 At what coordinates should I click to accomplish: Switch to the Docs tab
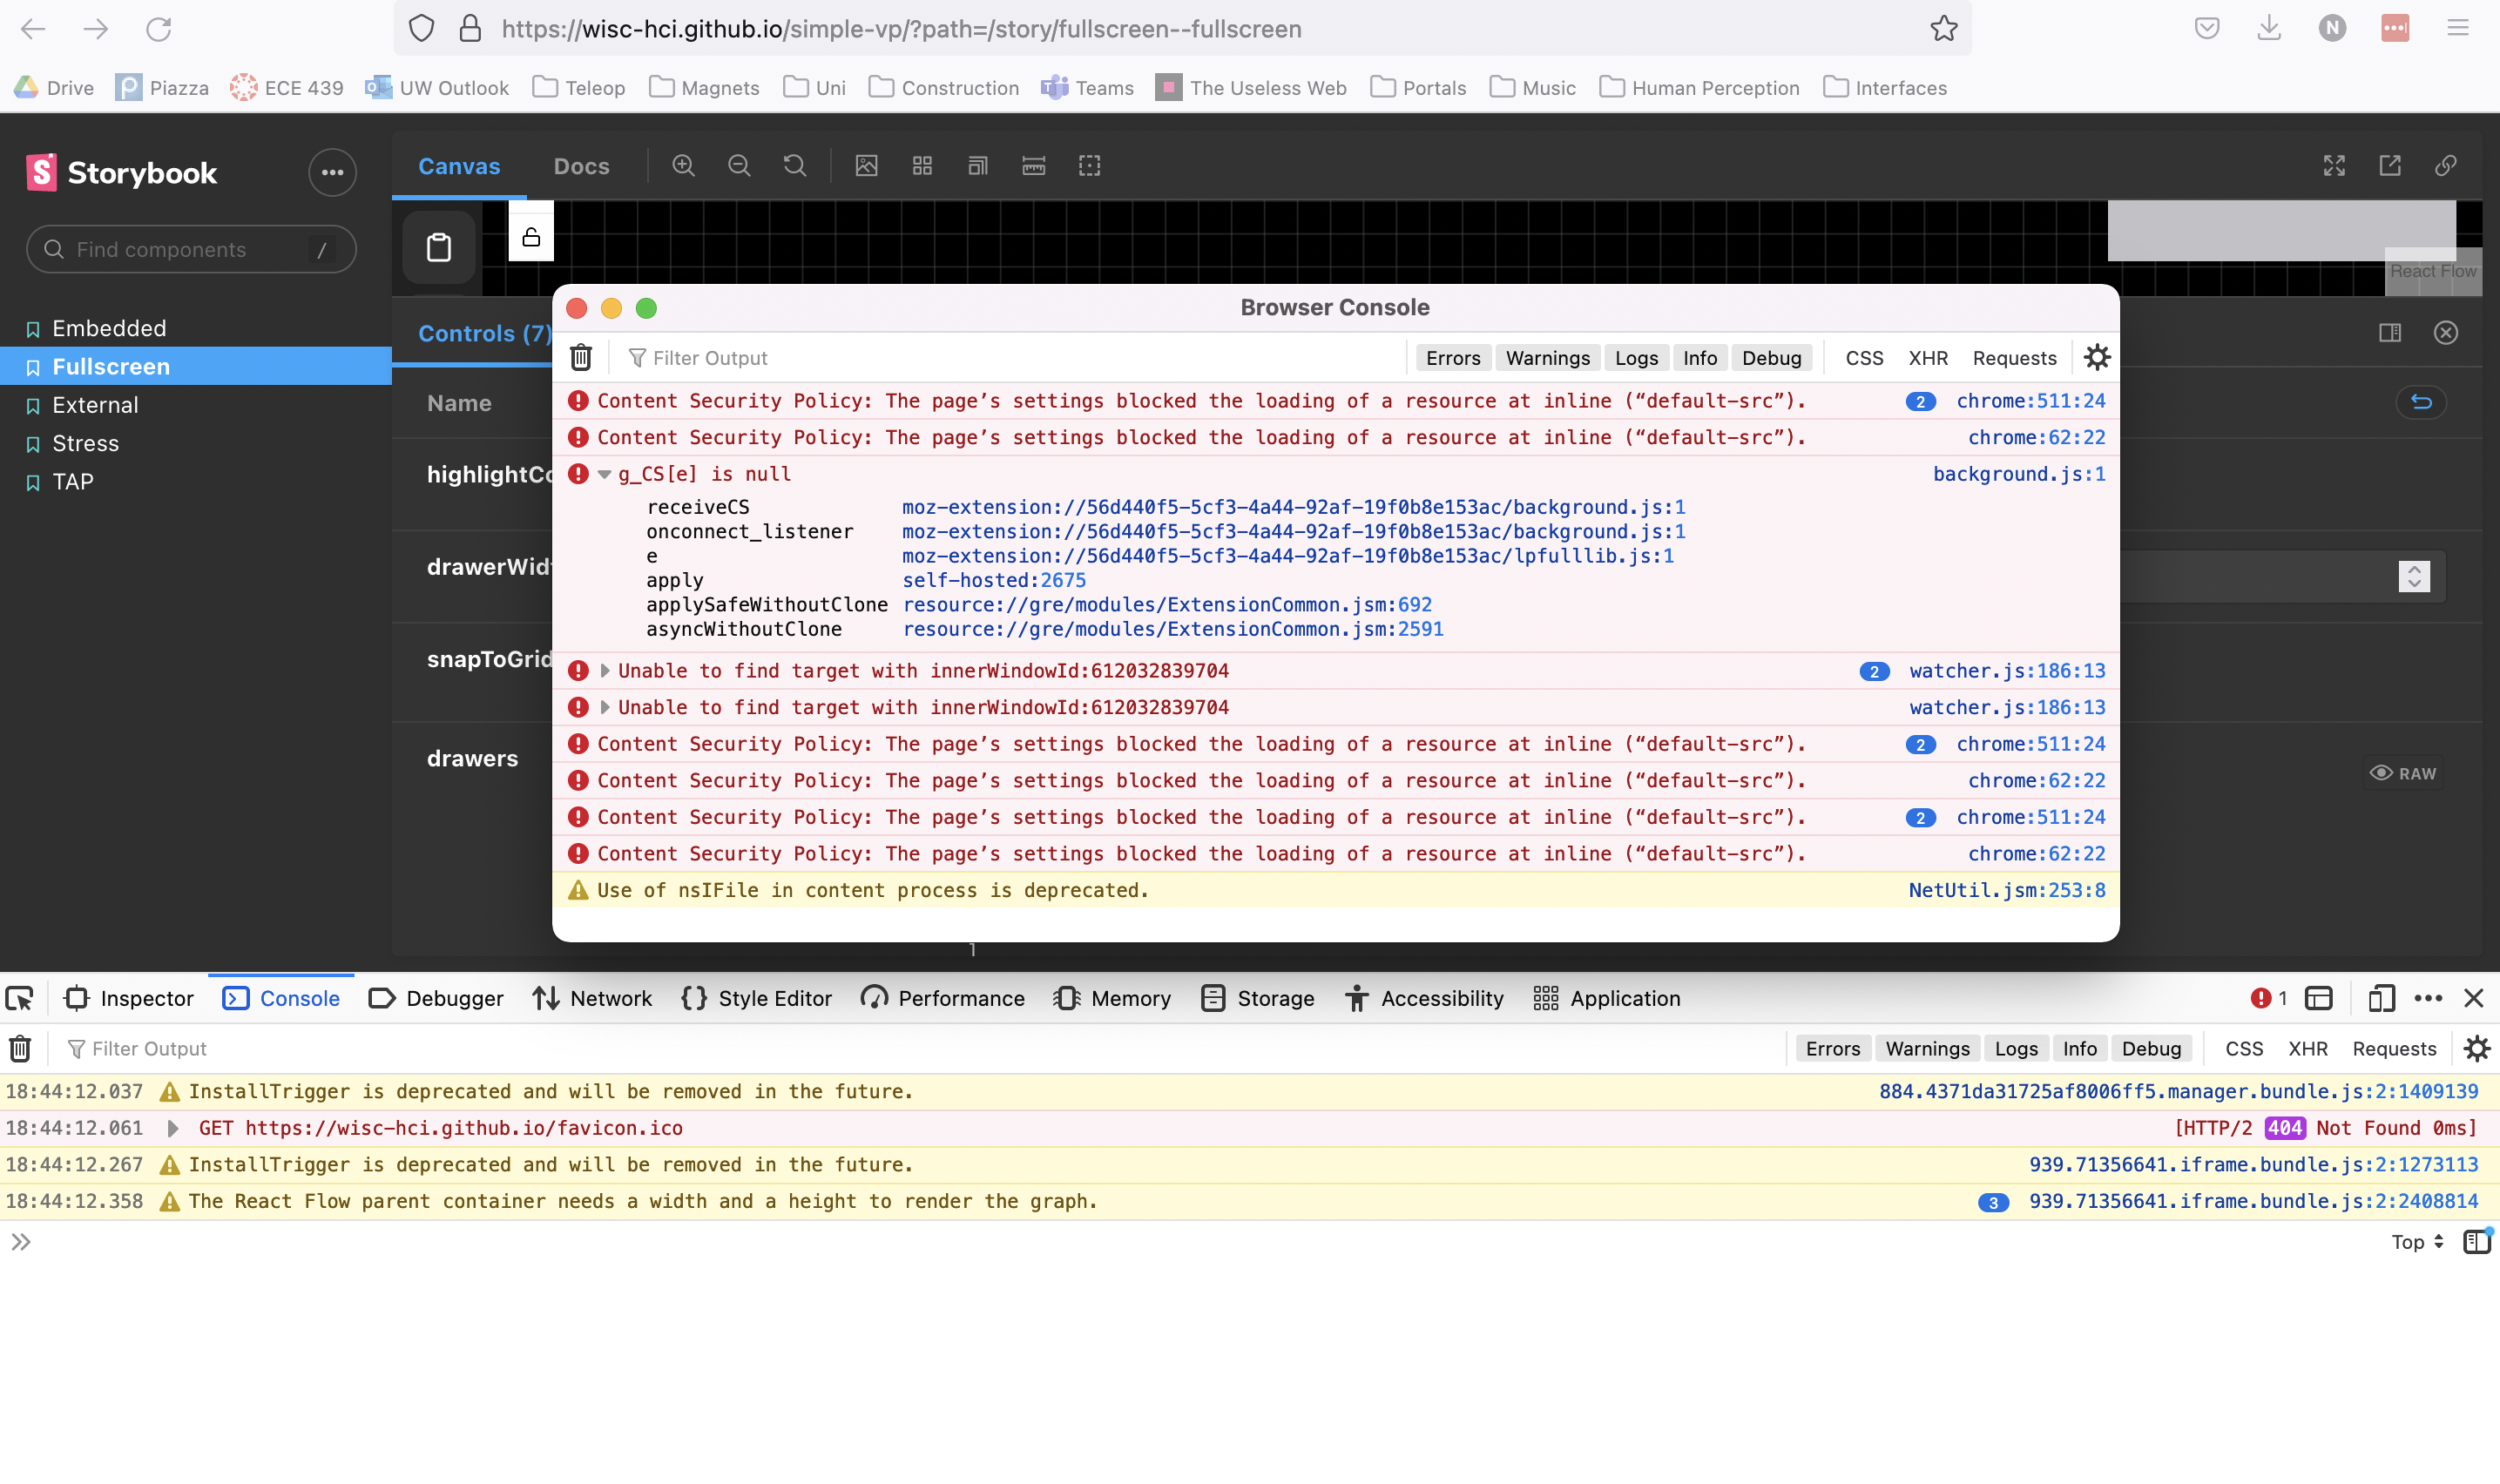581,166
